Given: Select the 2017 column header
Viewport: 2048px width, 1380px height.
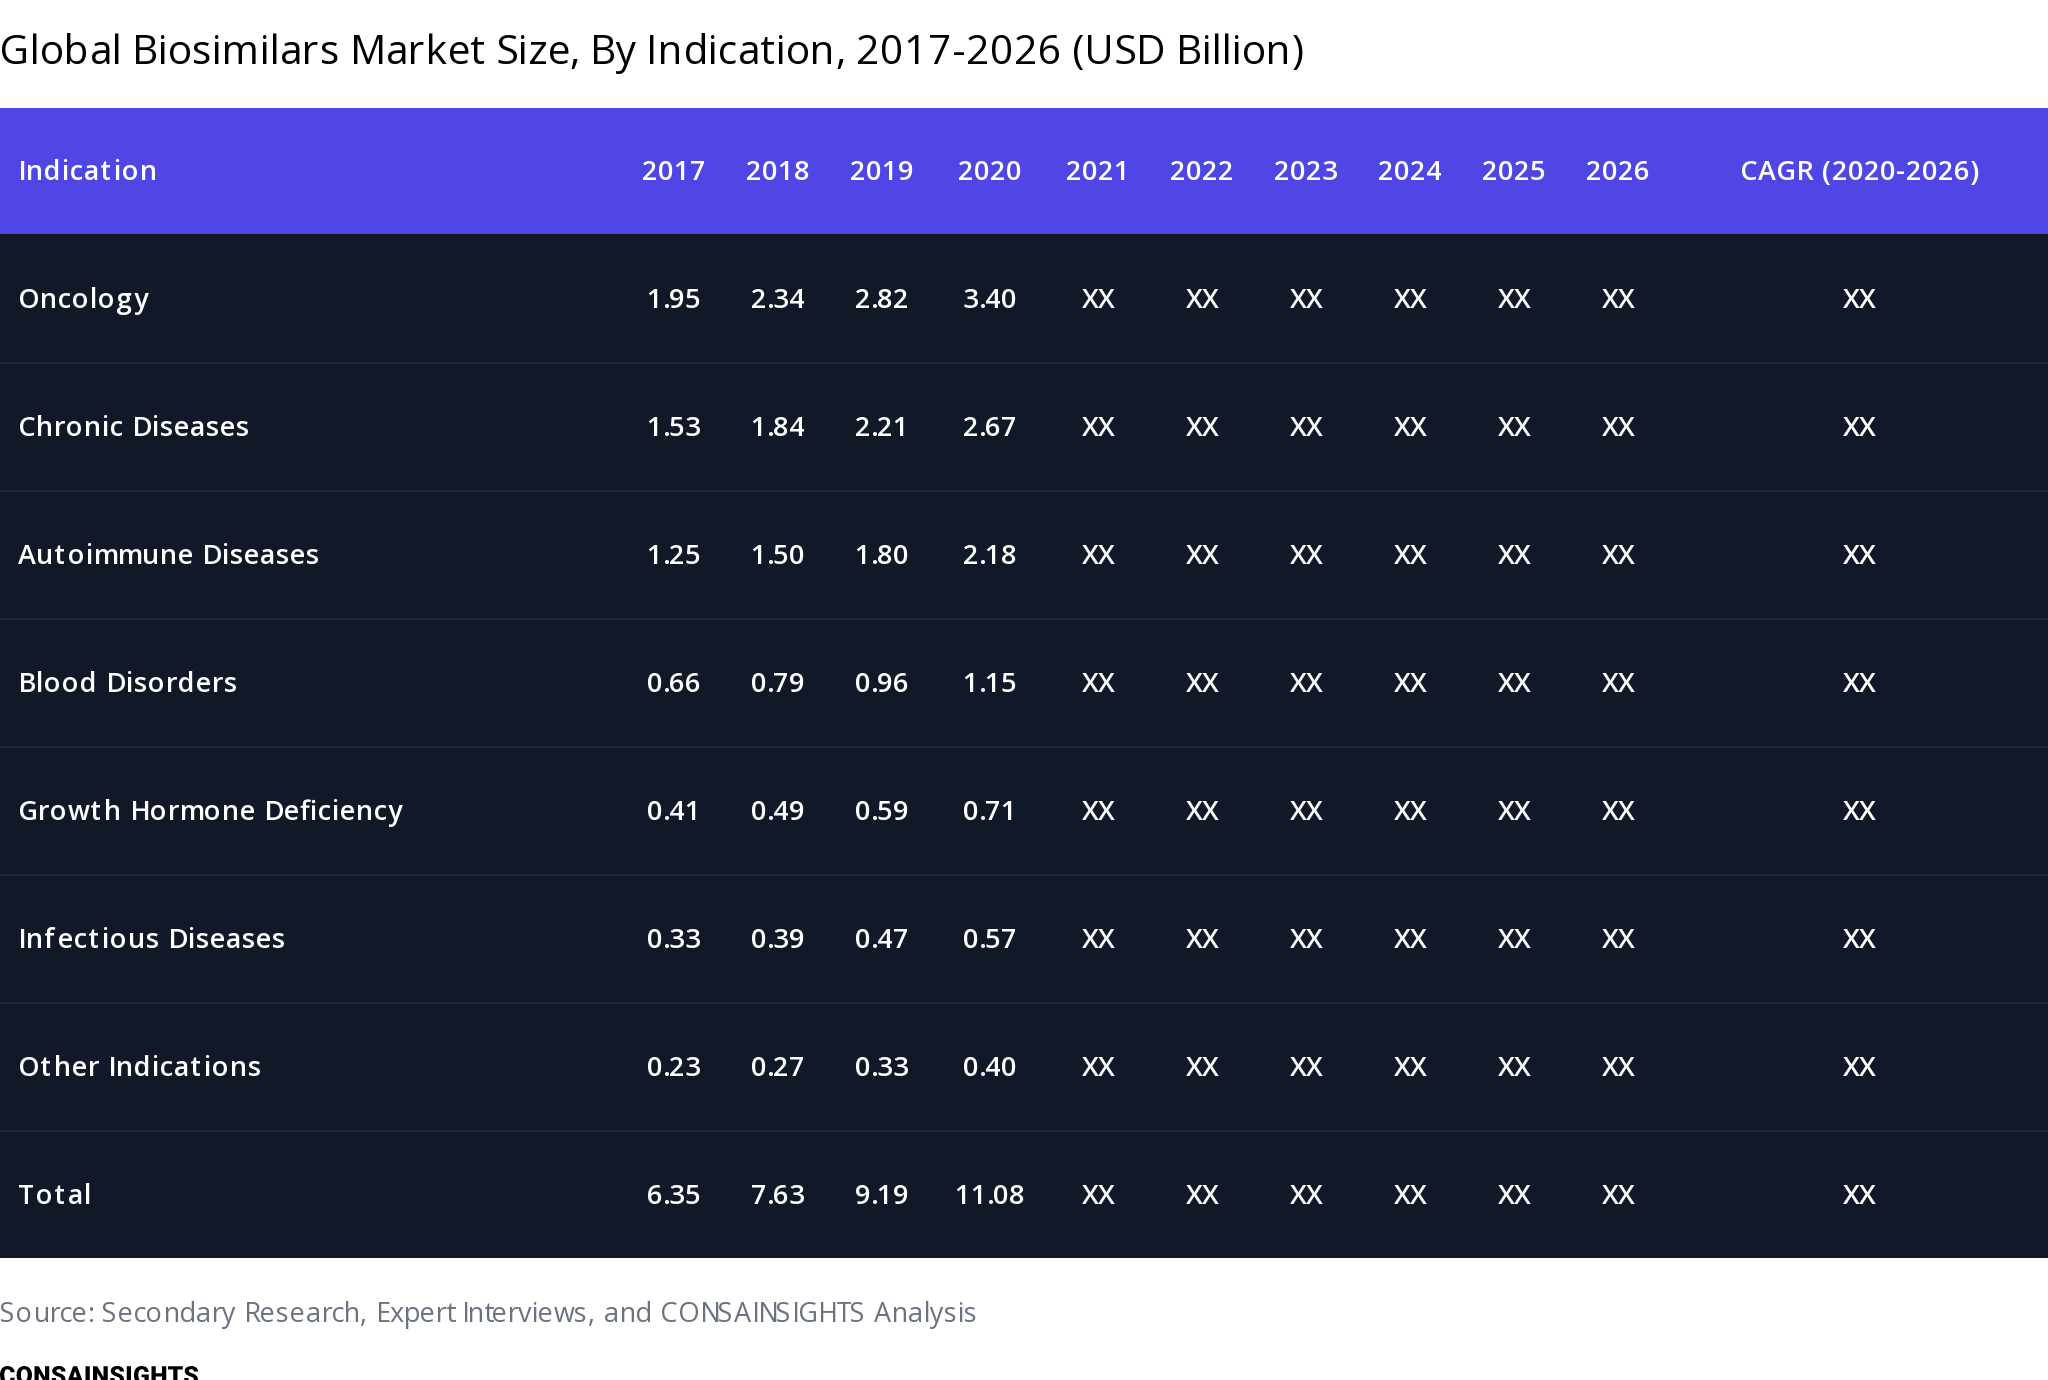Looking at the screenshot, I should pos(674,171).
